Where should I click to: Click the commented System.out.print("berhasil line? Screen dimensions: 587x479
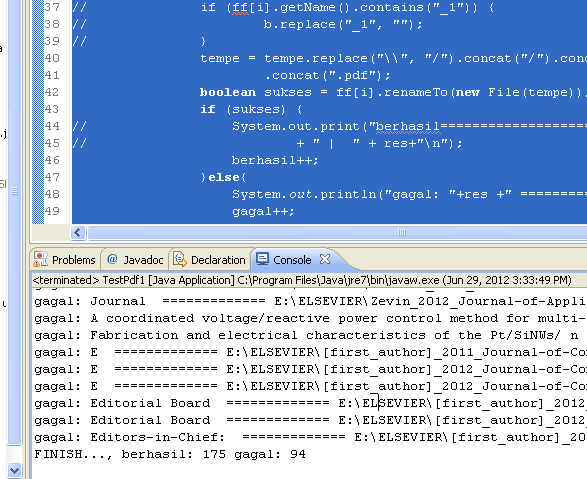[x=409, y=126]
